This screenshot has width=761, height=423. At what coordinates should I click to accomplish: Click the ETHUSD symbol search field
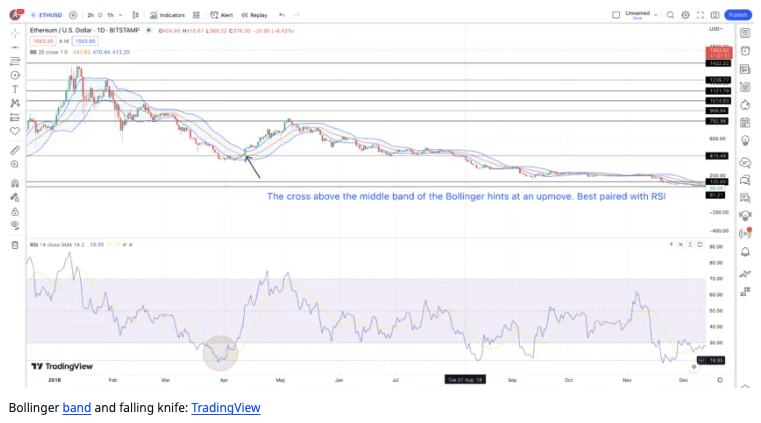coord(47,15)
